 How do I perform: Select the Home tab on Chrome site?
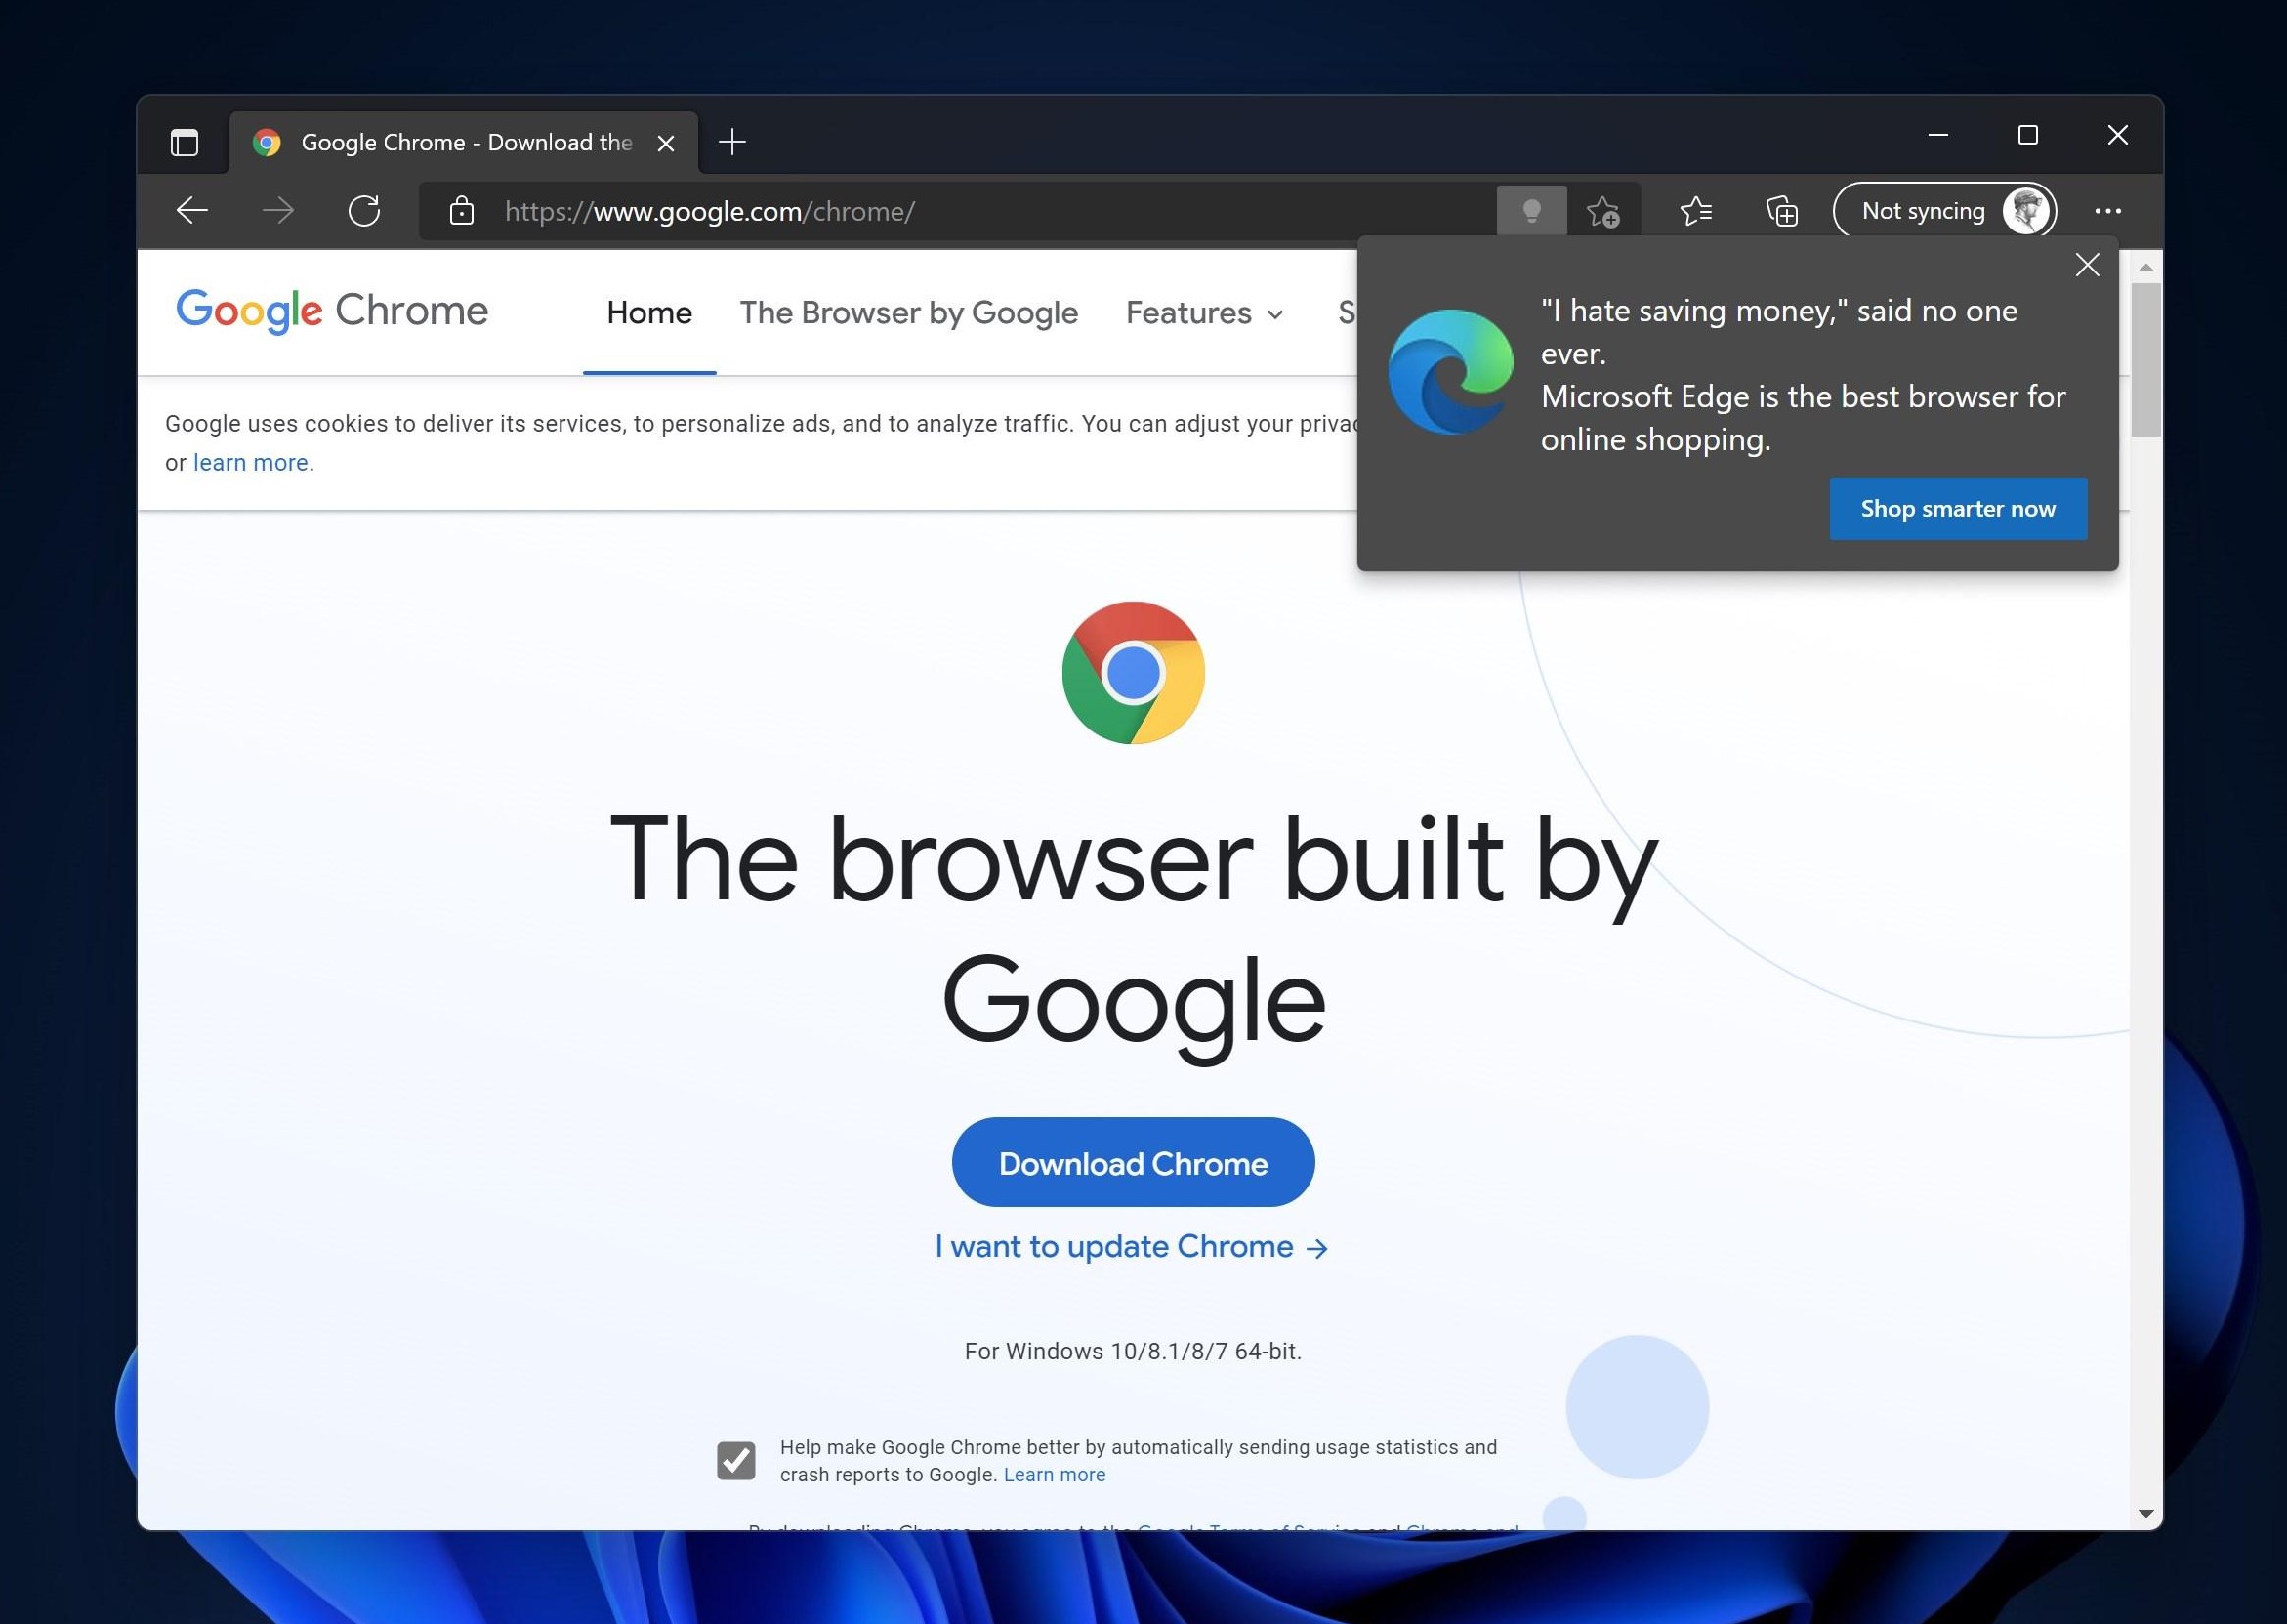[648, 312]
